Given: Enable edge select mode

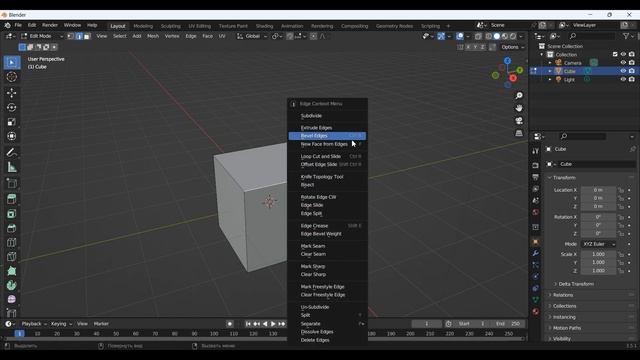Looking at the screenshot, I should pyautogui.click(x=79, y=36).
